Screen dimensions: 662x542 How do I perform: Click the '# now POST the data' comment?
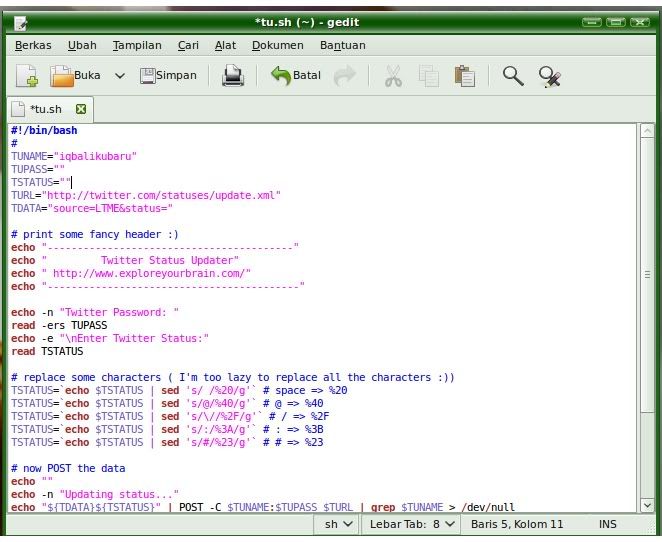coord(68,469)
